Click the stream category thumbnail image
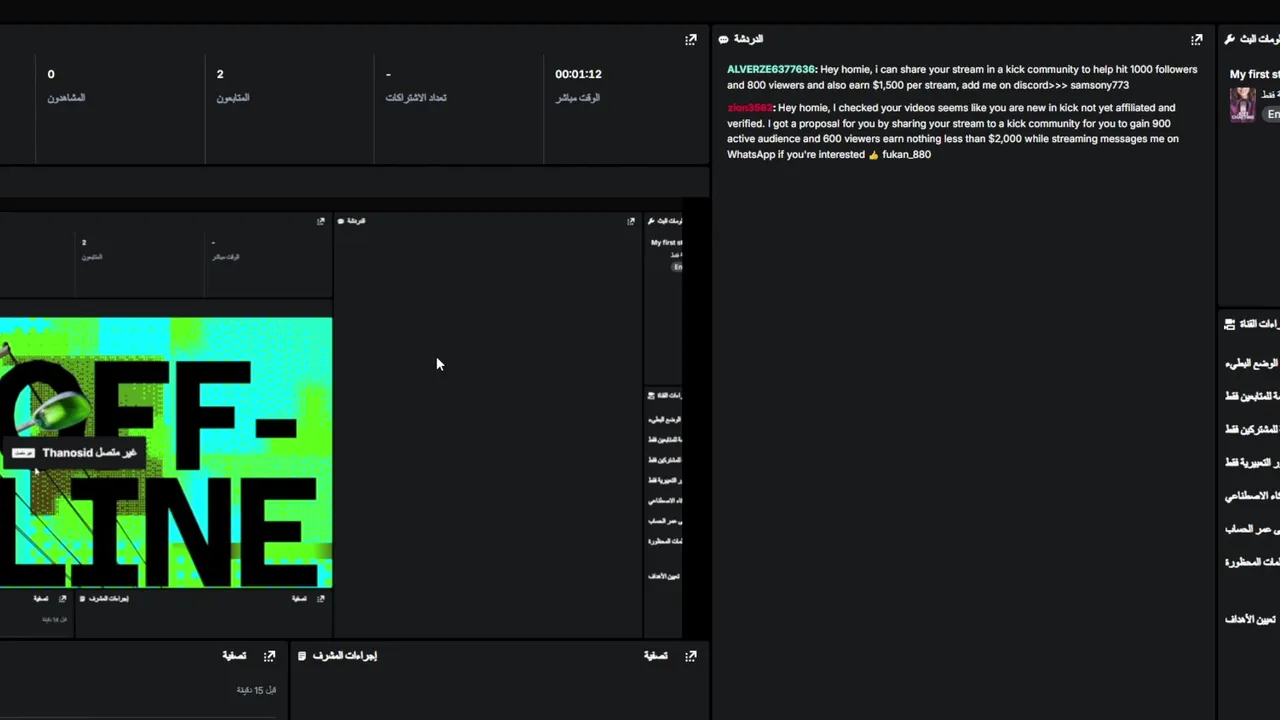This screenshot has width=1280, height=720. click(1242, 104)
